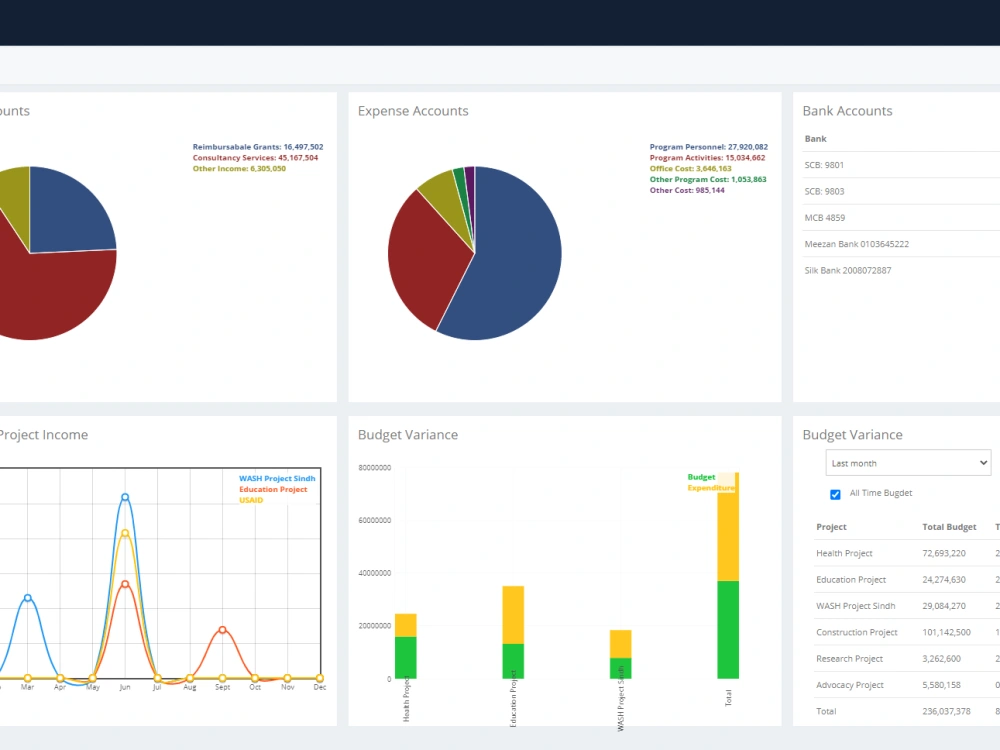The width and height of the screenshot is (1000, 750).
Task: Click the Bank Accounts panel title
Action: 847,111
